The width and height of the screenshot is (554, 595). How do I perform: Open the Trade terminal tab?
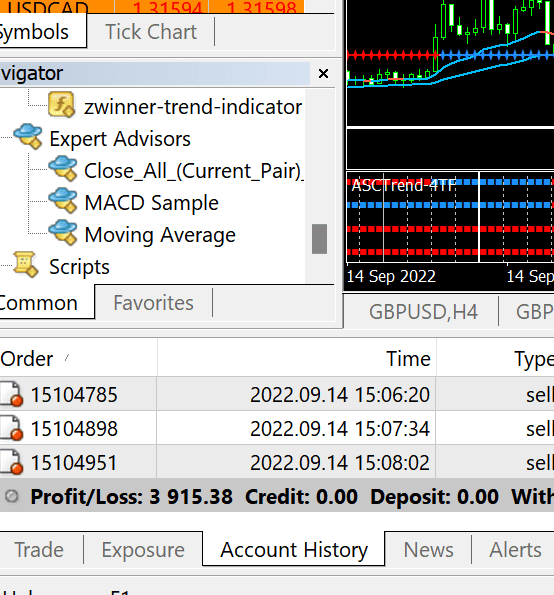click(39, 550)
